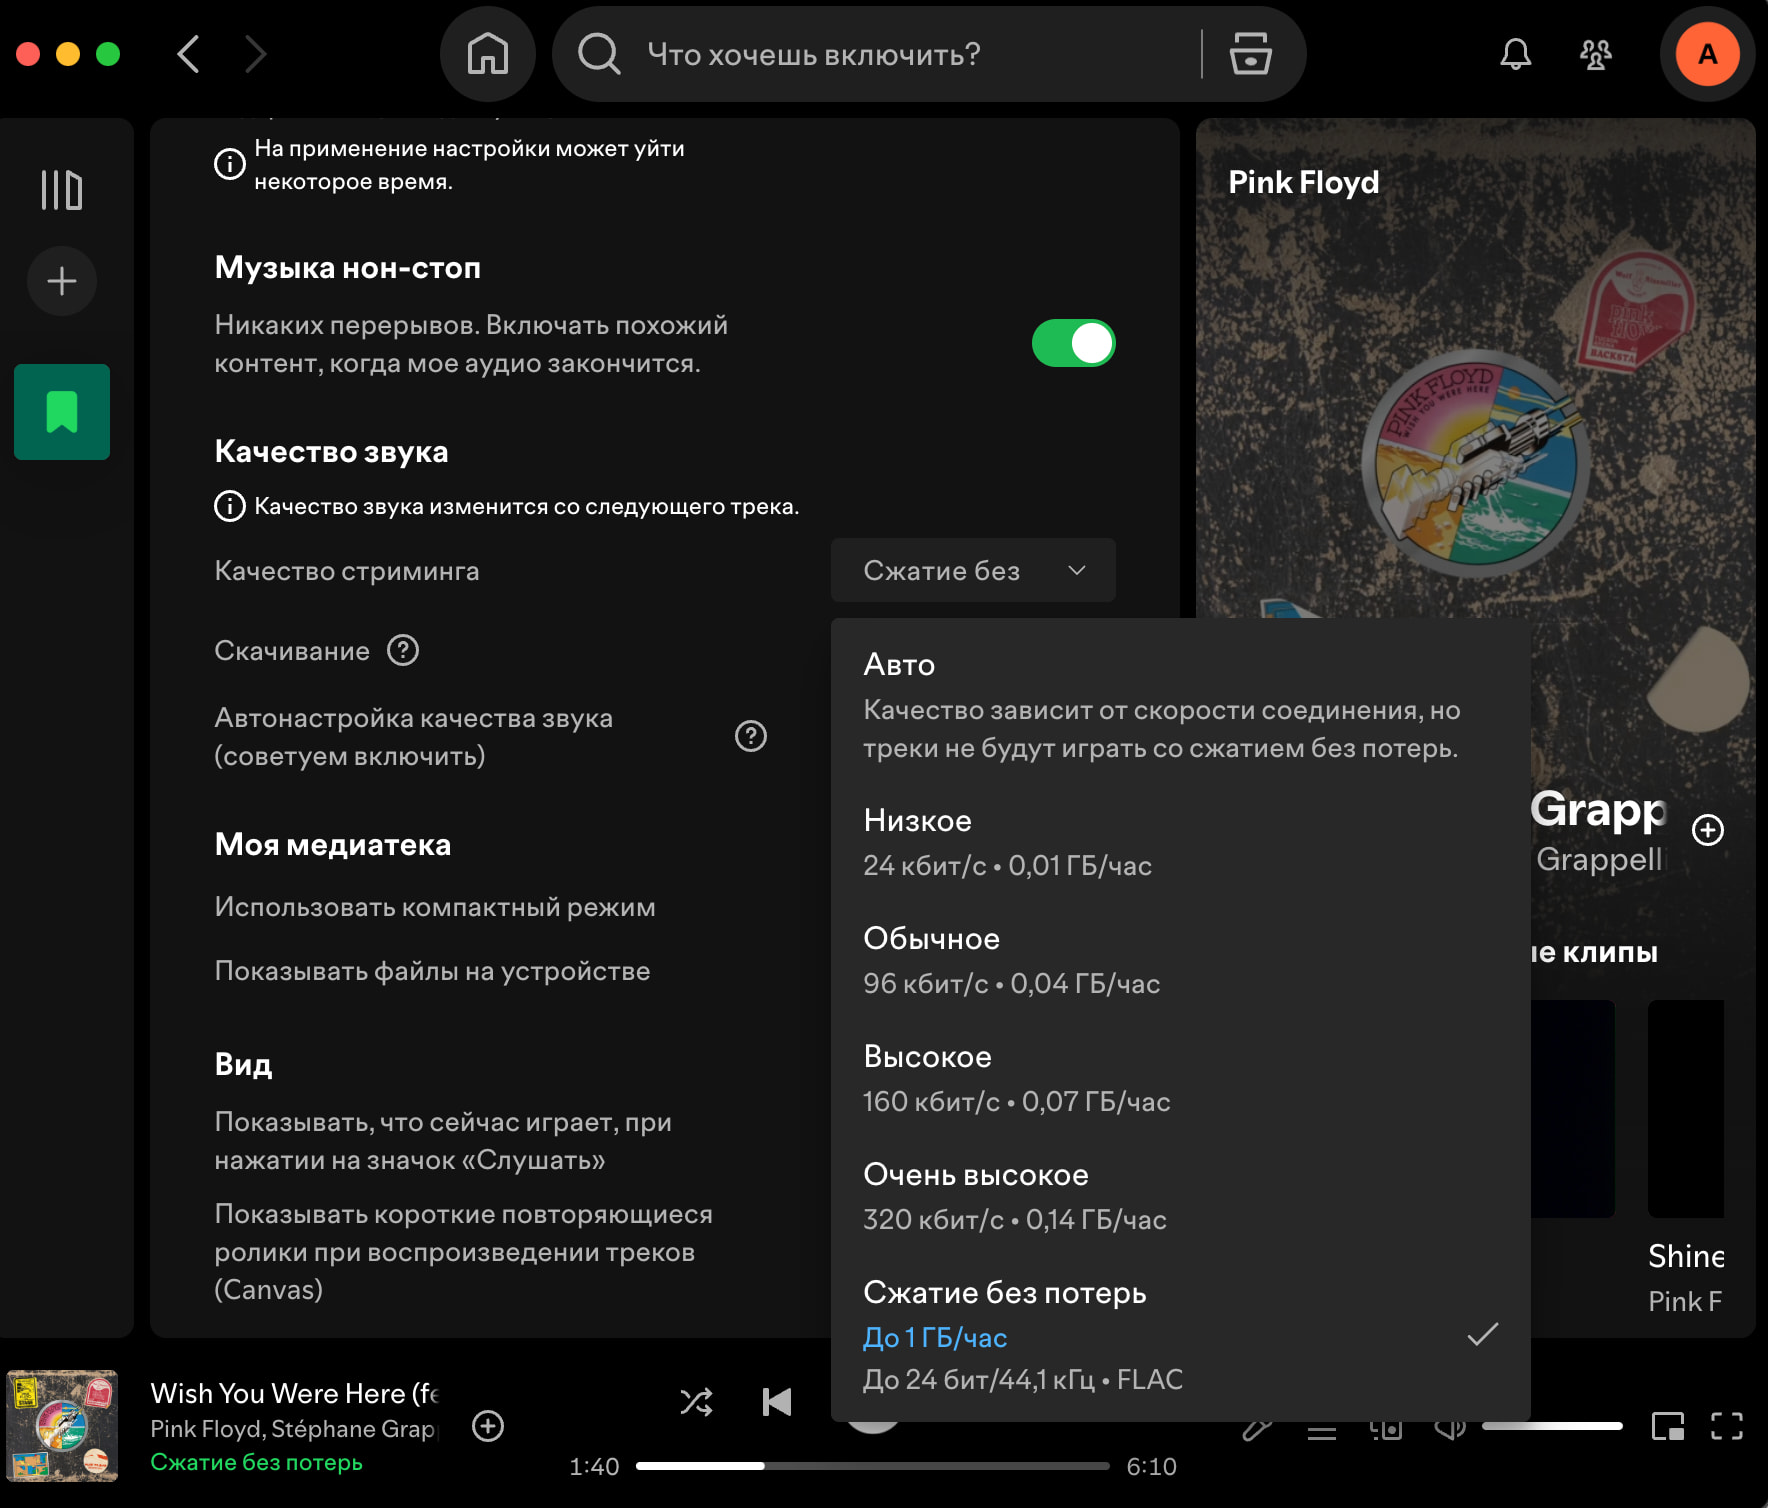
Task: Expand the library sidebar icon
Action: coord(62,190)
